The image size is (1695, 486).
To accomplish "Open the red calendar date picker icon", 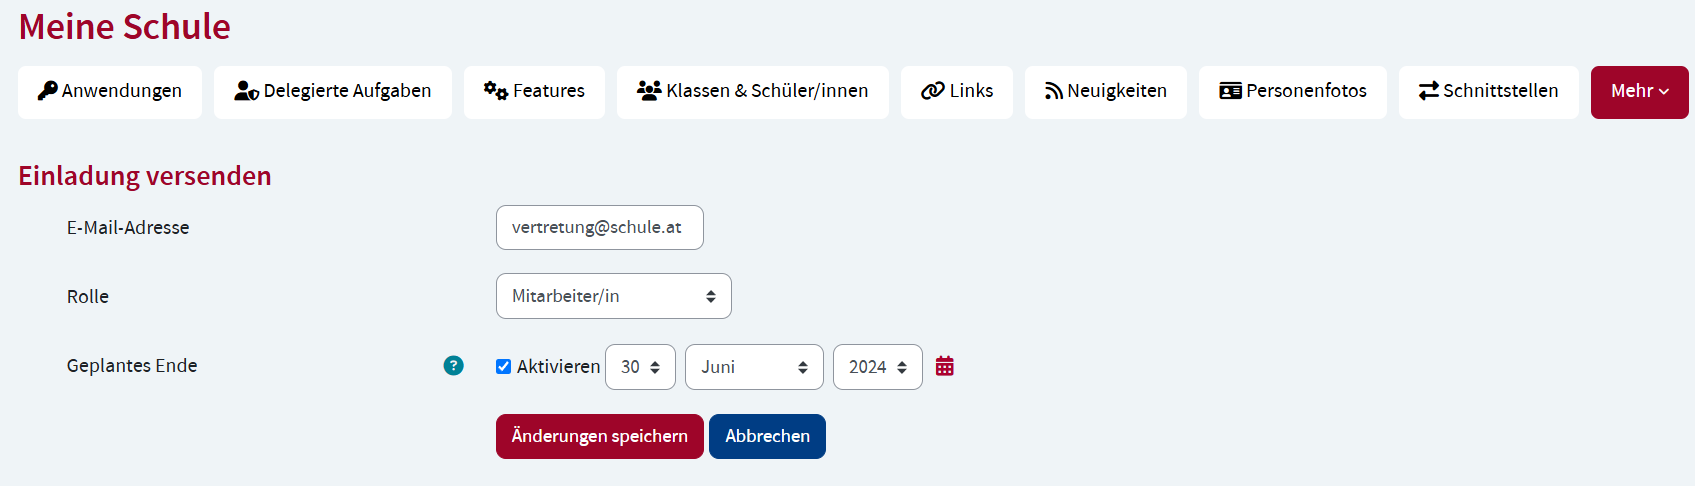I will click(x=945, y=366).
